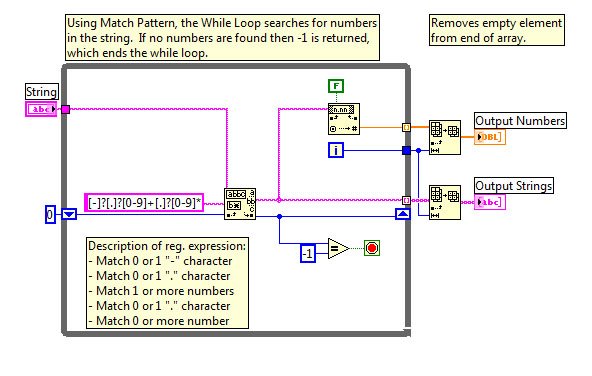Click the False boolean constant
The height and width of the screenshot is (376, 592).
(x=336, y=86)
